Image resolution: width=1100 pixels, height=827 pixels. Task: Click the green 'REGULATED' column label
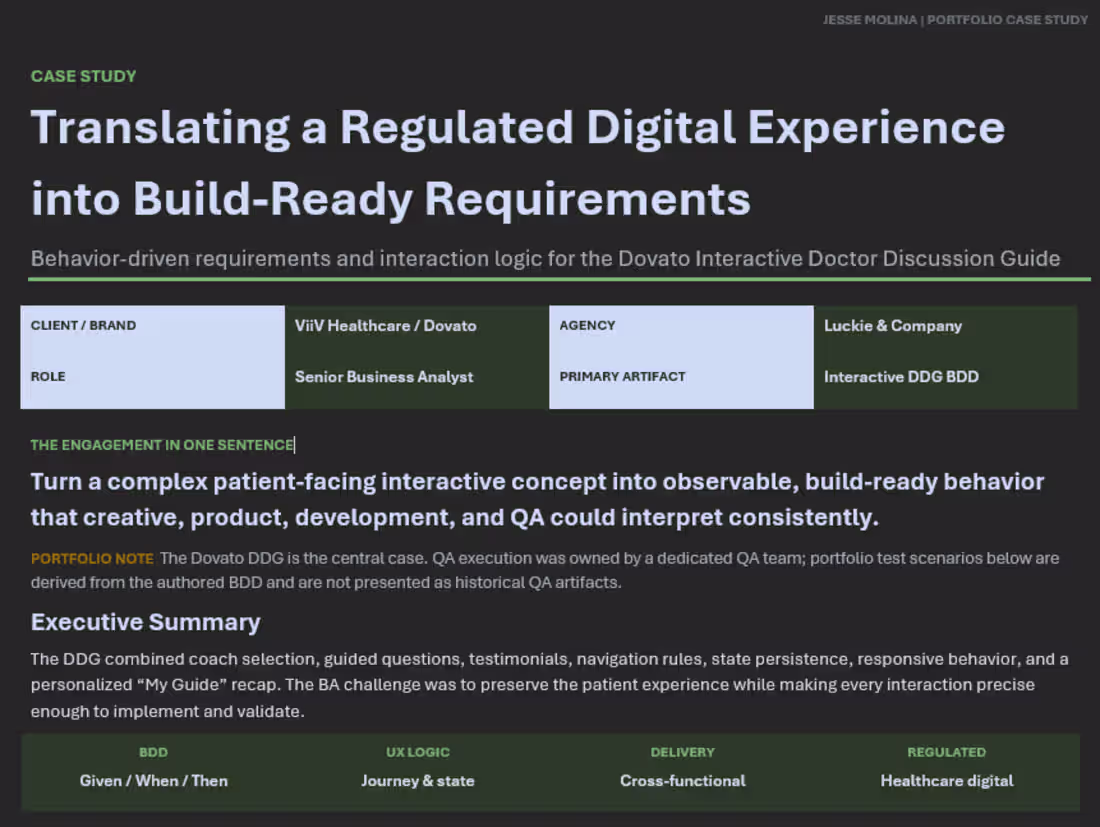point(946,752)
